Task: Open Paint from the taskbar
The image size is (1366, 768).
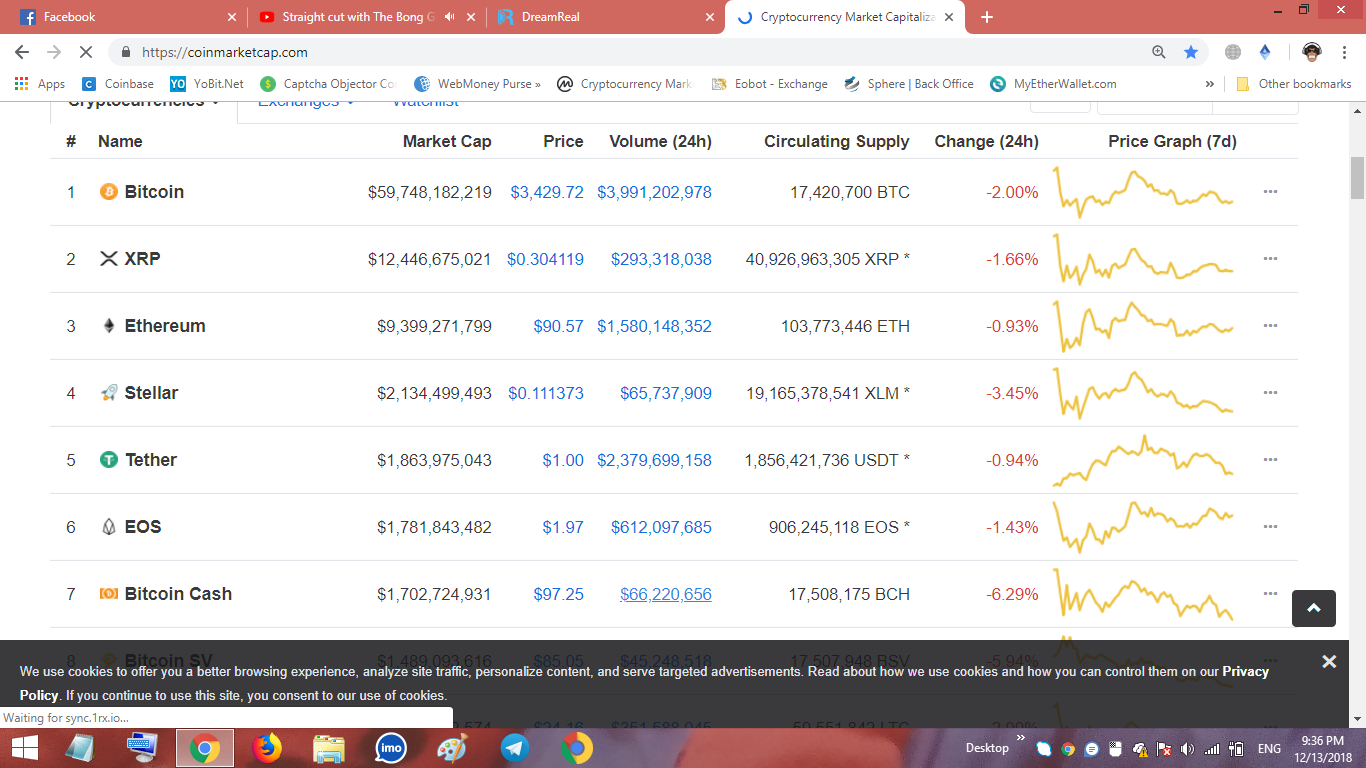Action: pos(453,748)
